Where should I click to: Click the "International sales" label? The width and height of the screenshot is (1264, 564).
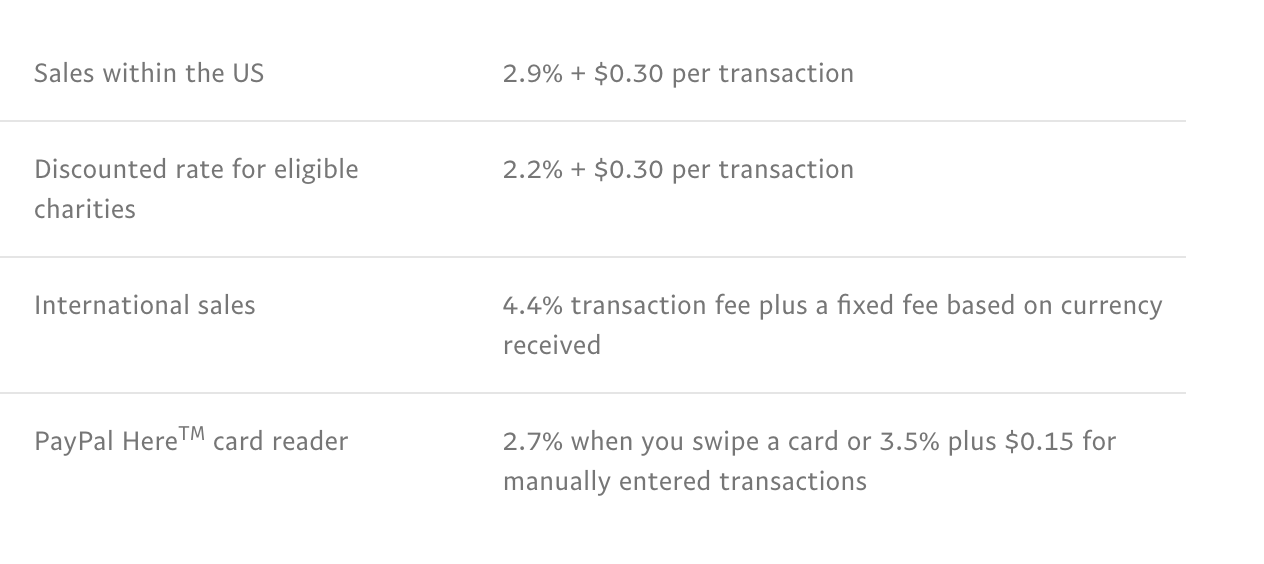pos(145,305)
